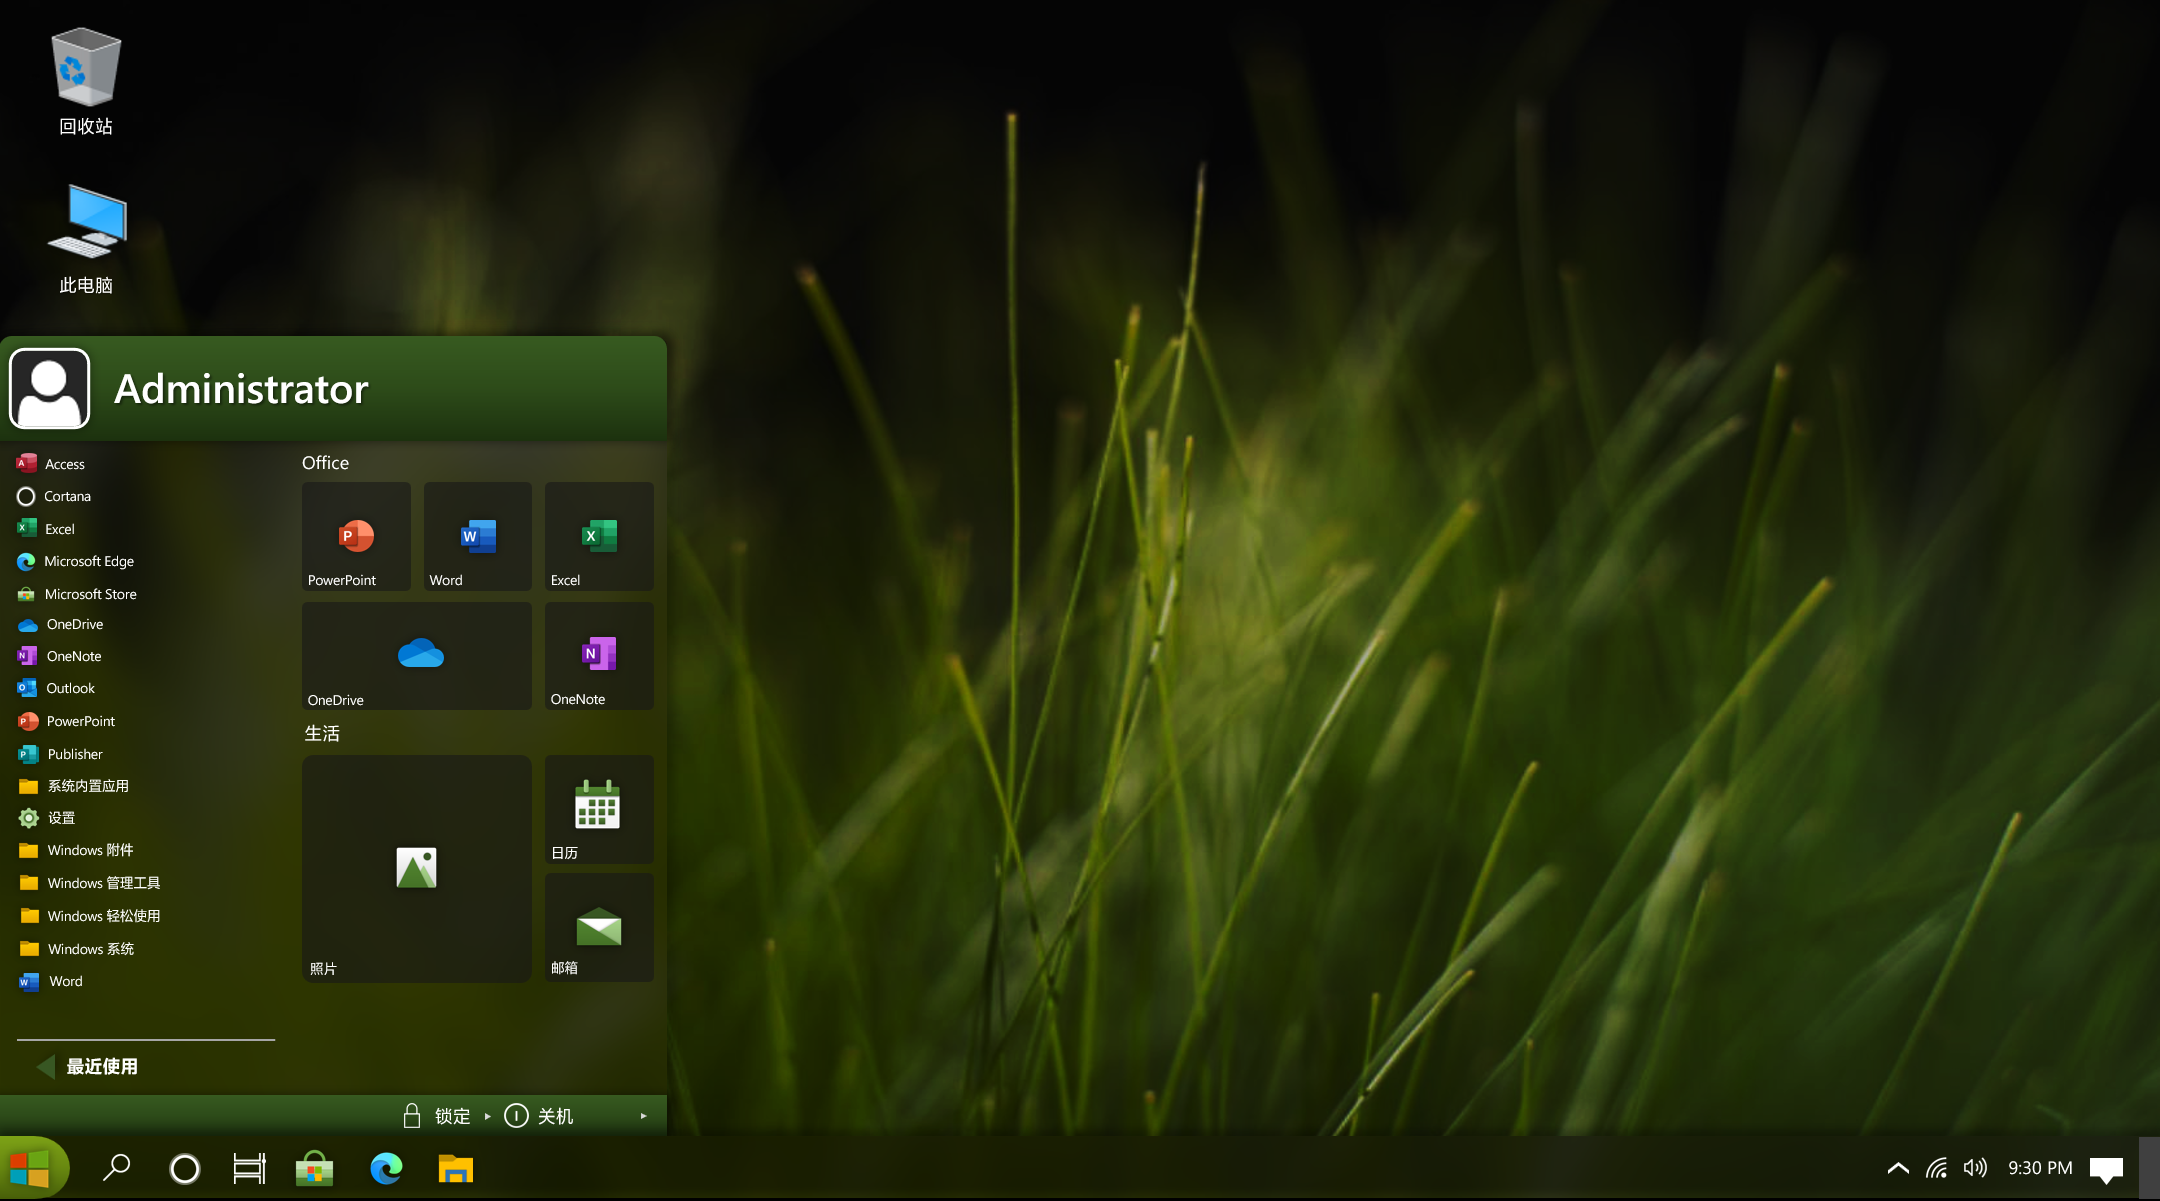
Task: Open the Mail (邮箱) tile
Action: [x=598, y=928]
